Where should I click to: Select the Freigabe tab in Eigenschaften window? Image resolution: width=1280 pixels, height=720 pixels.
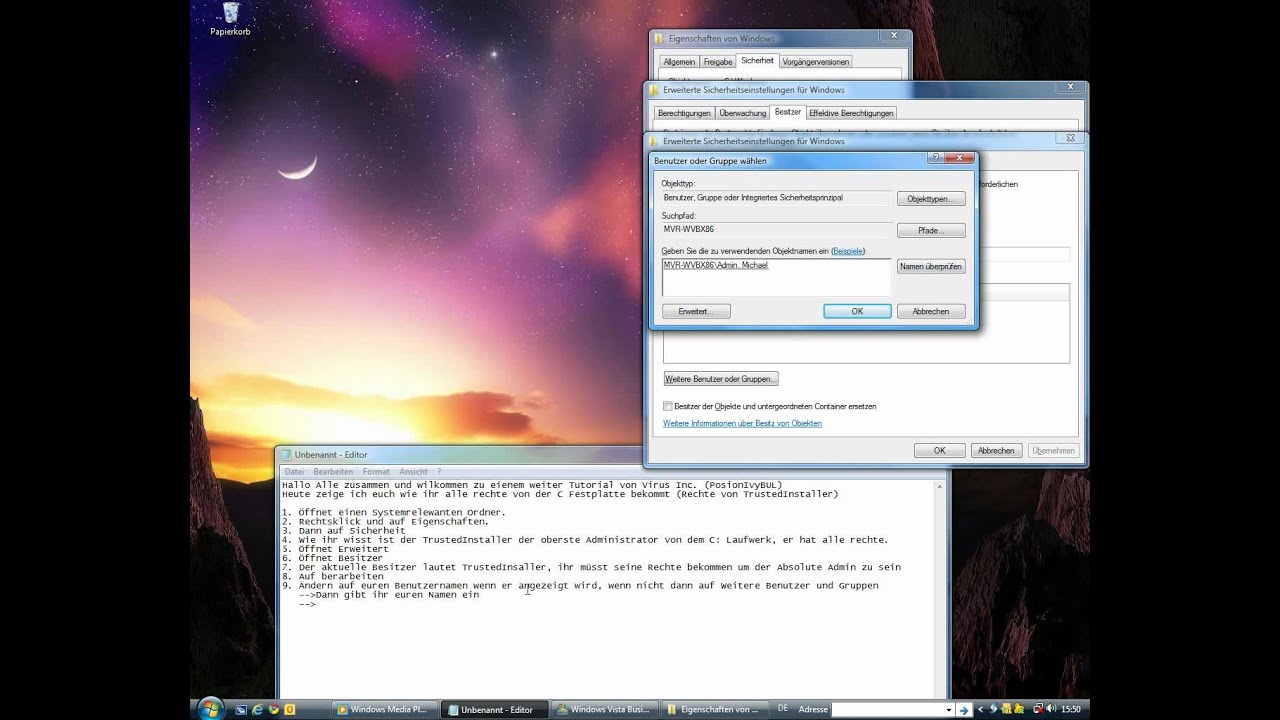[x=718, y=62]
